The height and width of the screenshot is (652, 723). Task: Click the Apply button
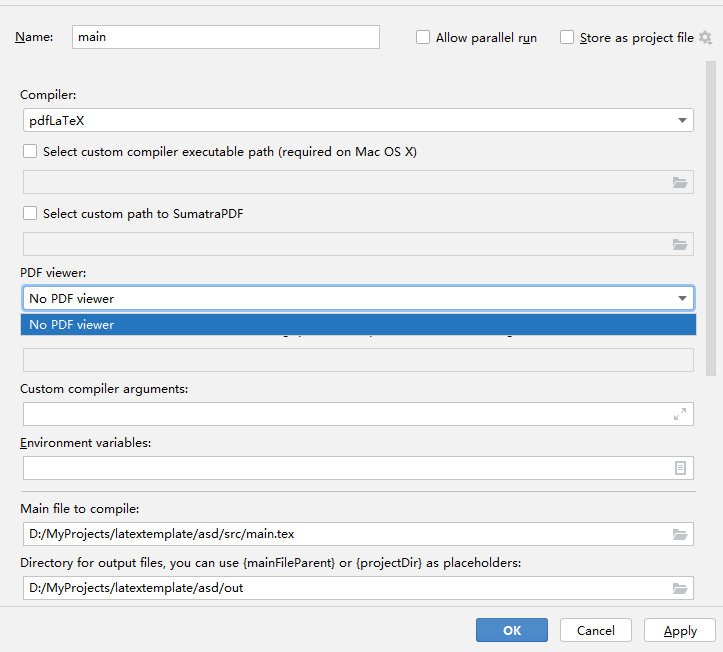pyautogui.click(x=680, y=630)
